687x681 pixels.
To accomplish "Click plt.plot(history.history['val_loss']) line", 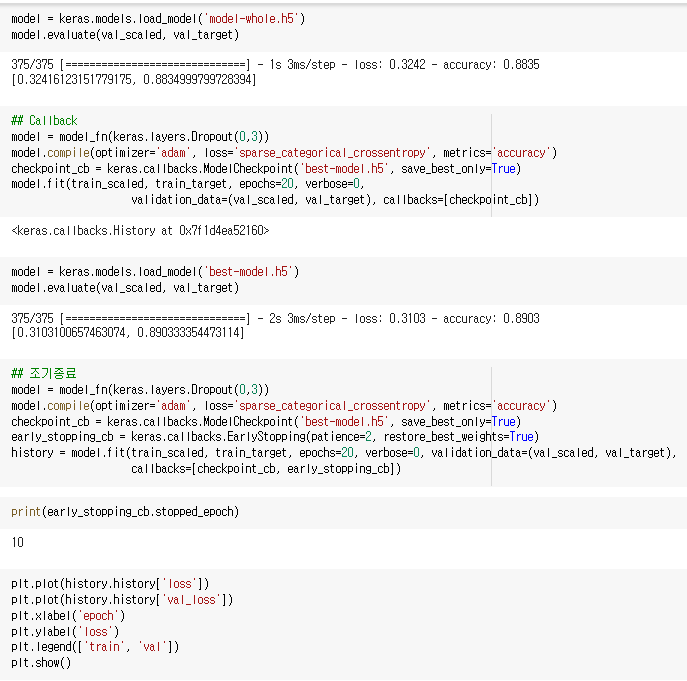I will coord(122,599).
